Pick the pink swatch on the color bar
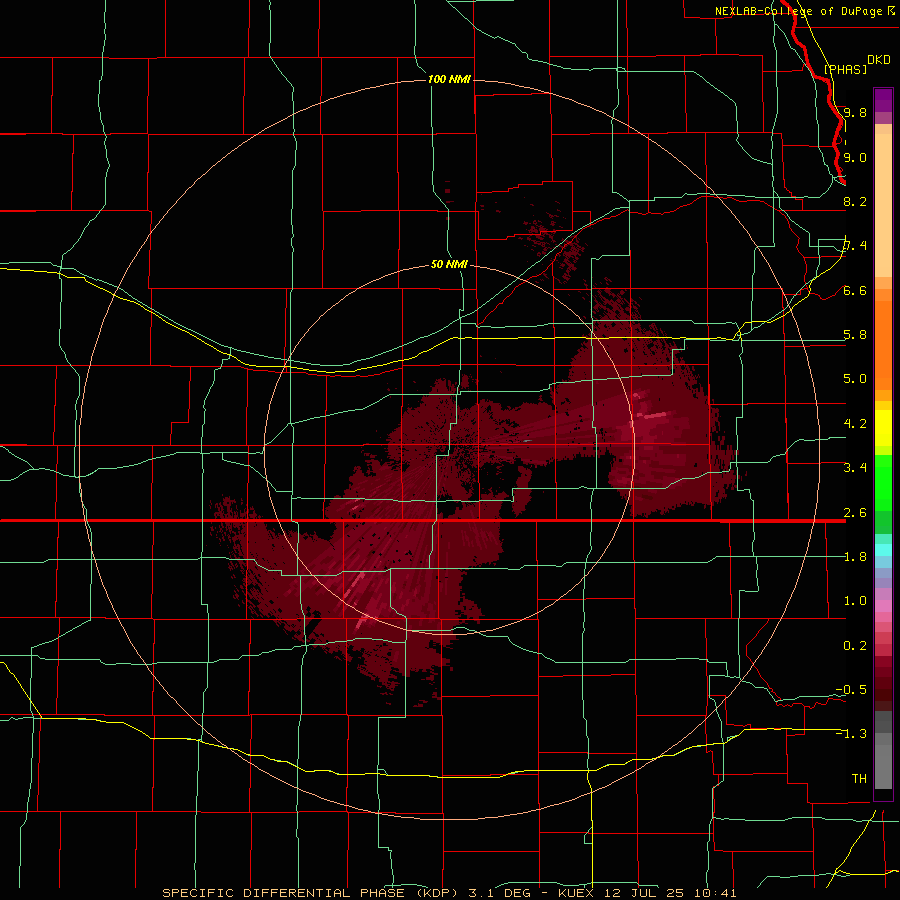 tap(883, 606)
